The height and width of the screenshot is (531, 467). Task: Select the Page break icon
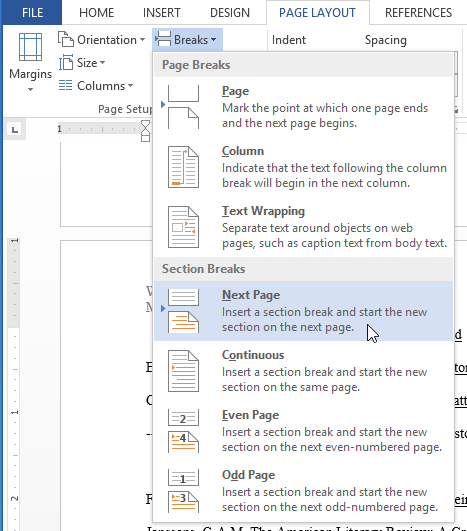[x=183, y=107]
